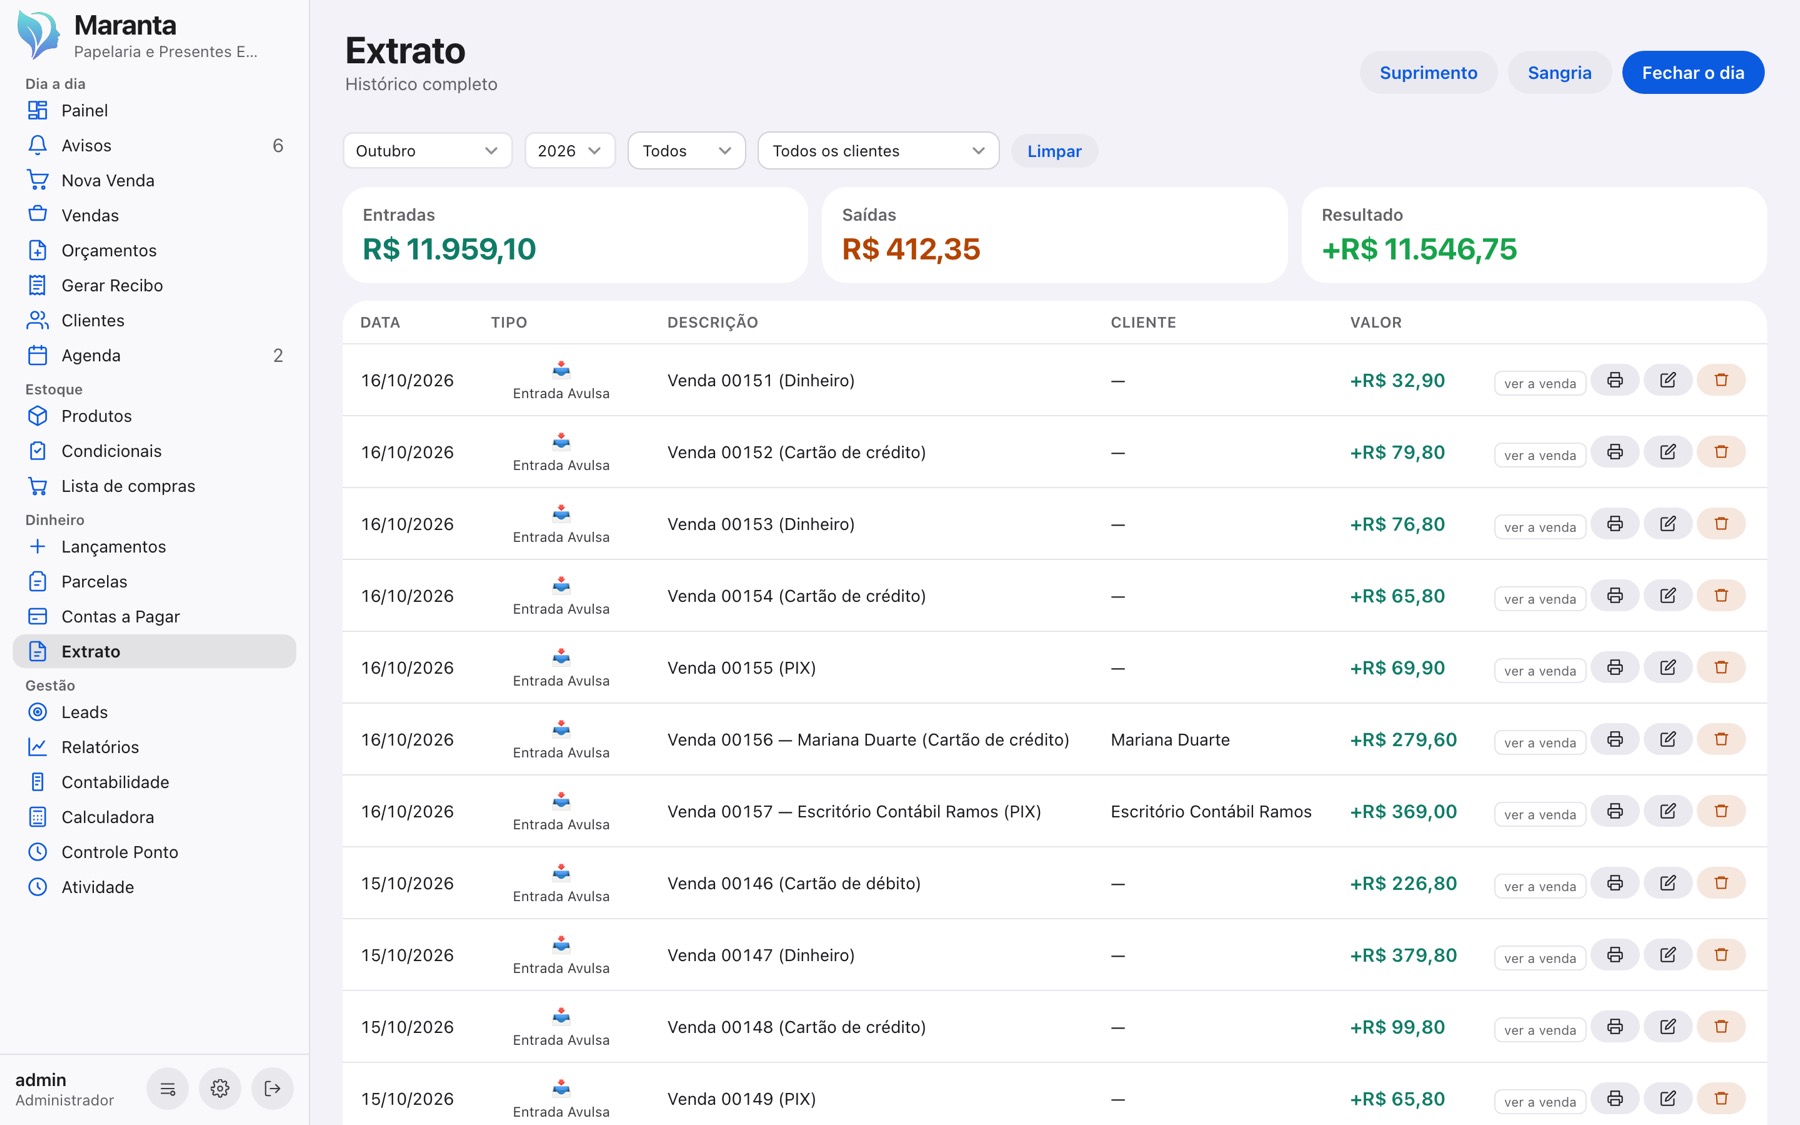
Task: Open Agenda in the sidebar
Action: tap(154, 356)
